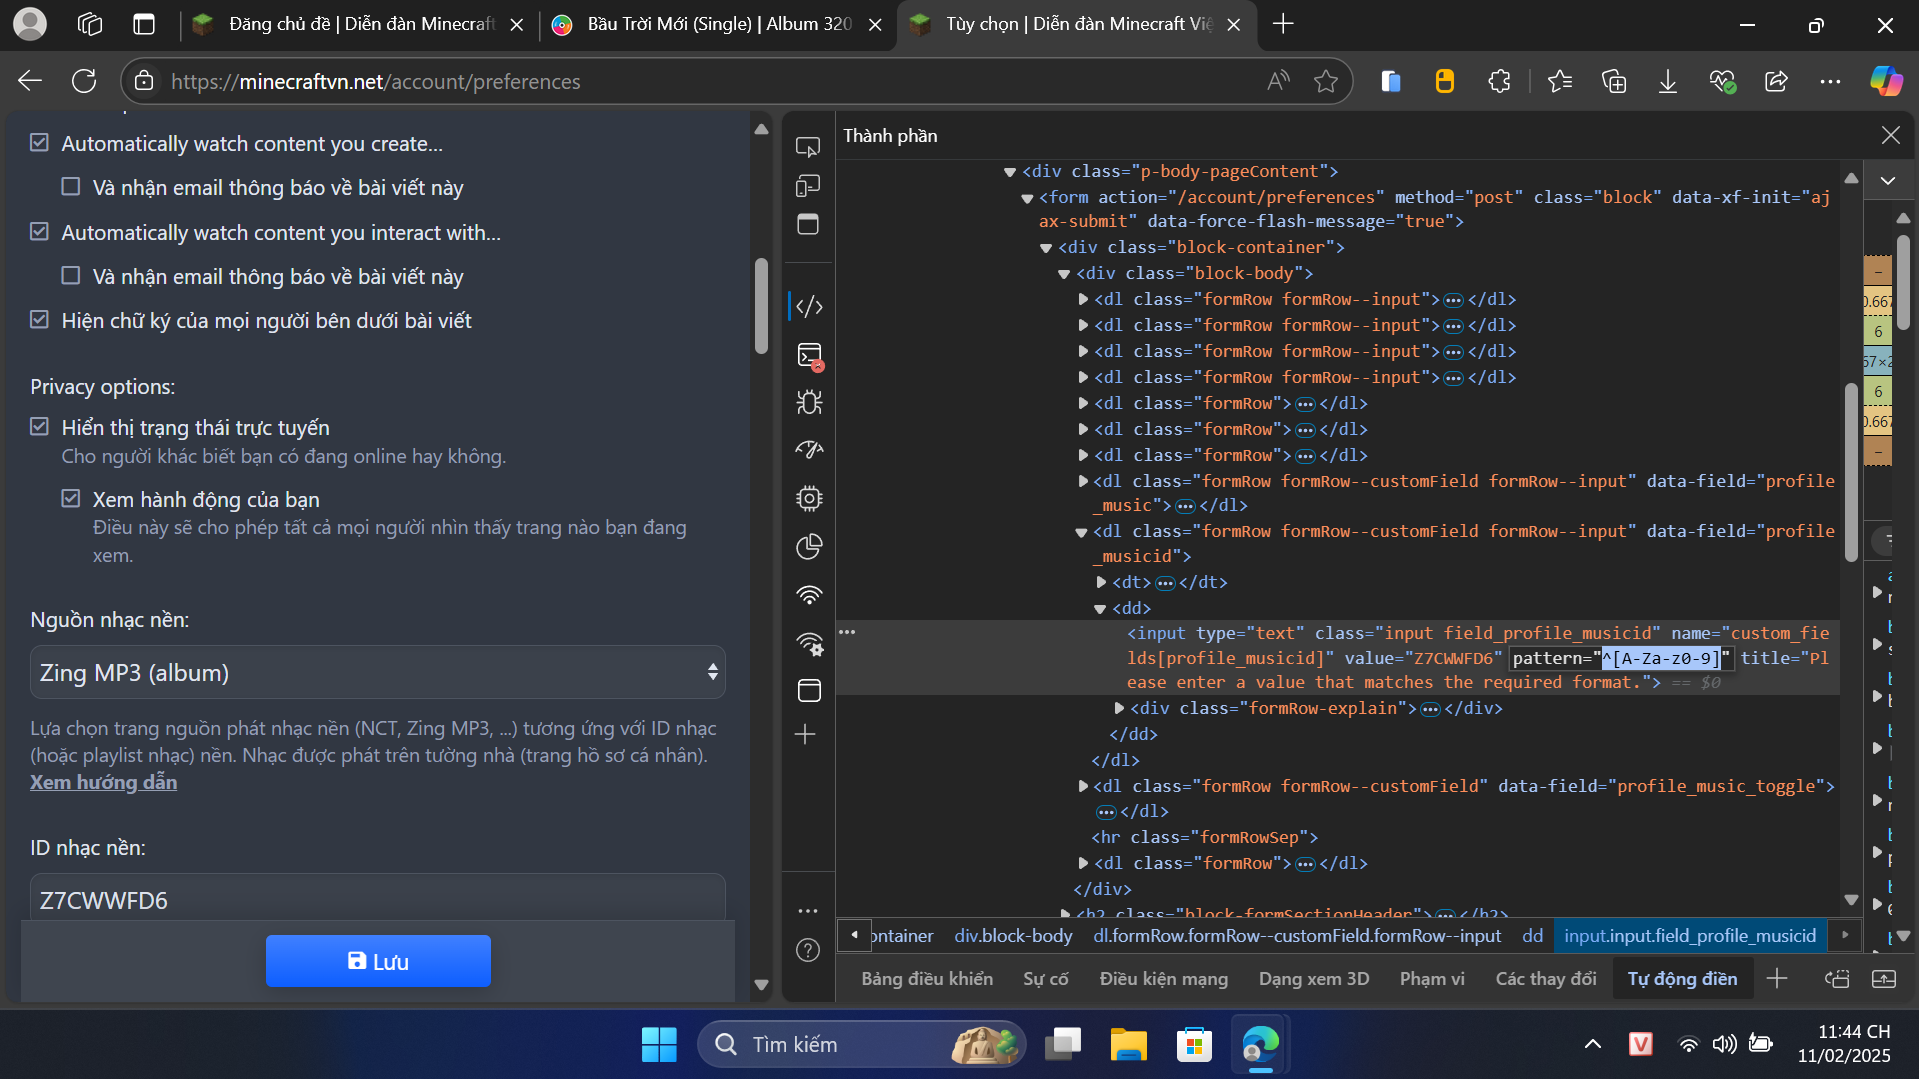The width and height of the screenshot is (1919, 1079).
Task: Open the Performance gauge icon
Action: [x=809, y=450]
